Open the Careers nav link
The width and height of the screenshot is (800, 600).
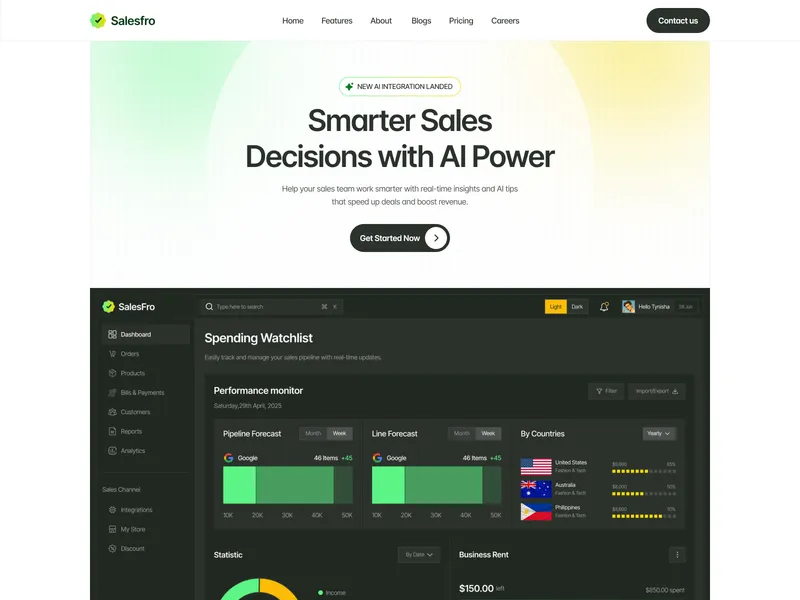click(x=505, y=21)
